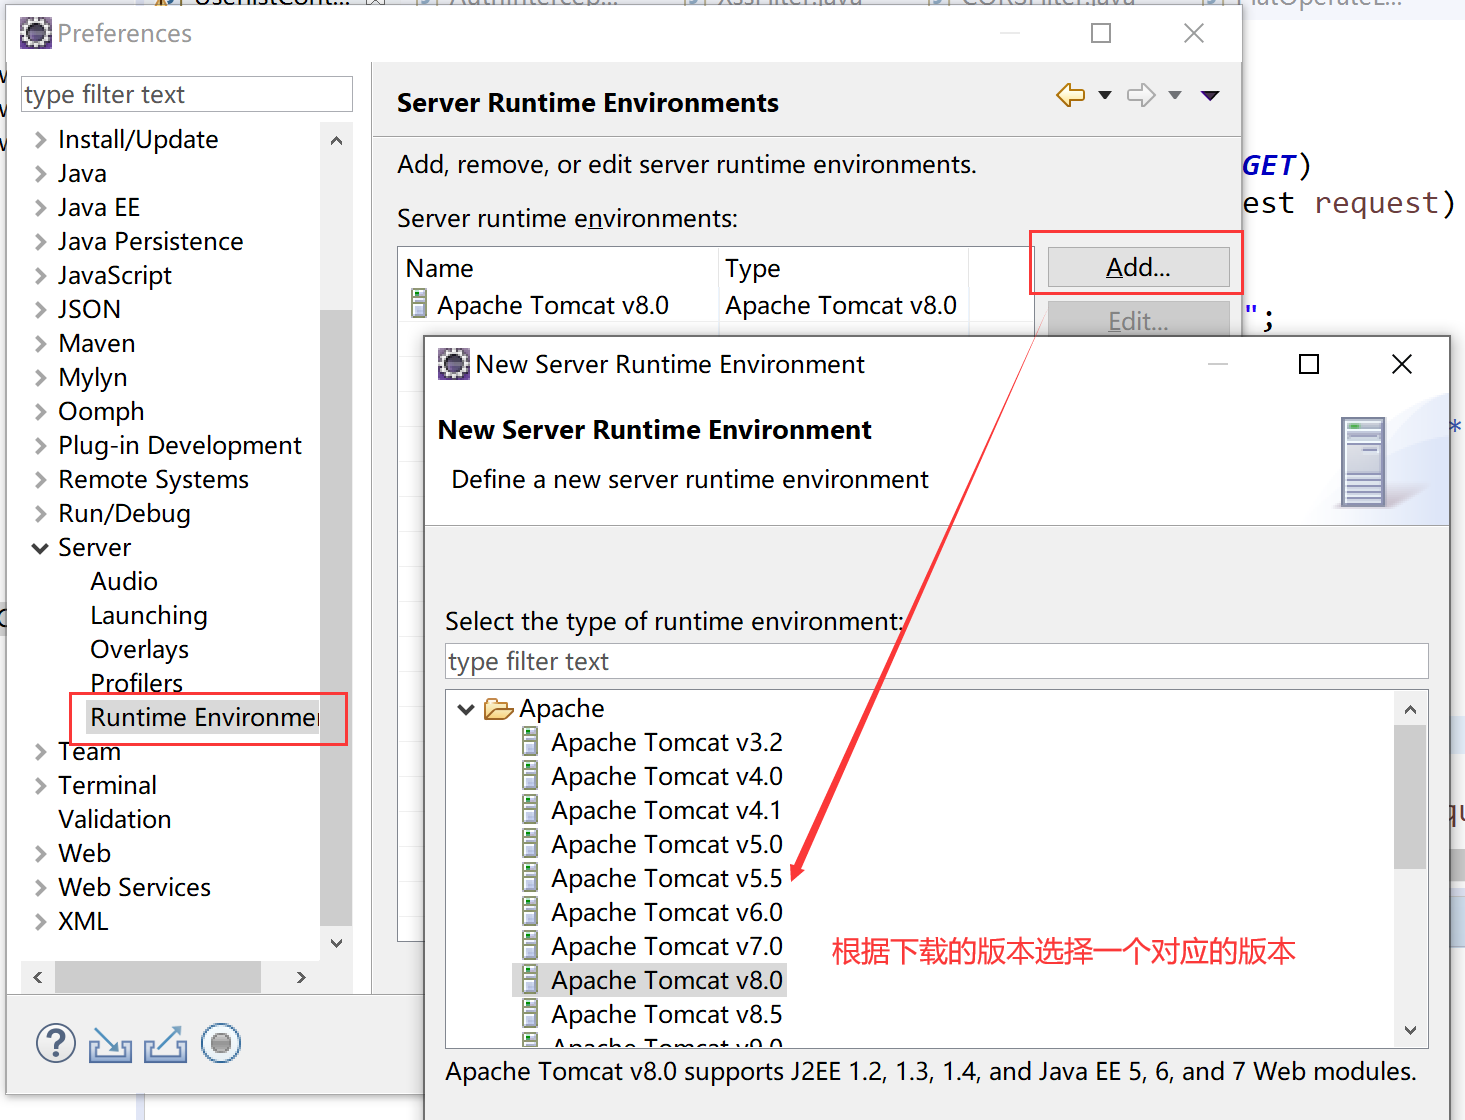This screenshot has height=1120, width=1465.
Task: Expand the Web Services preferences node
Action: [40, 888]
